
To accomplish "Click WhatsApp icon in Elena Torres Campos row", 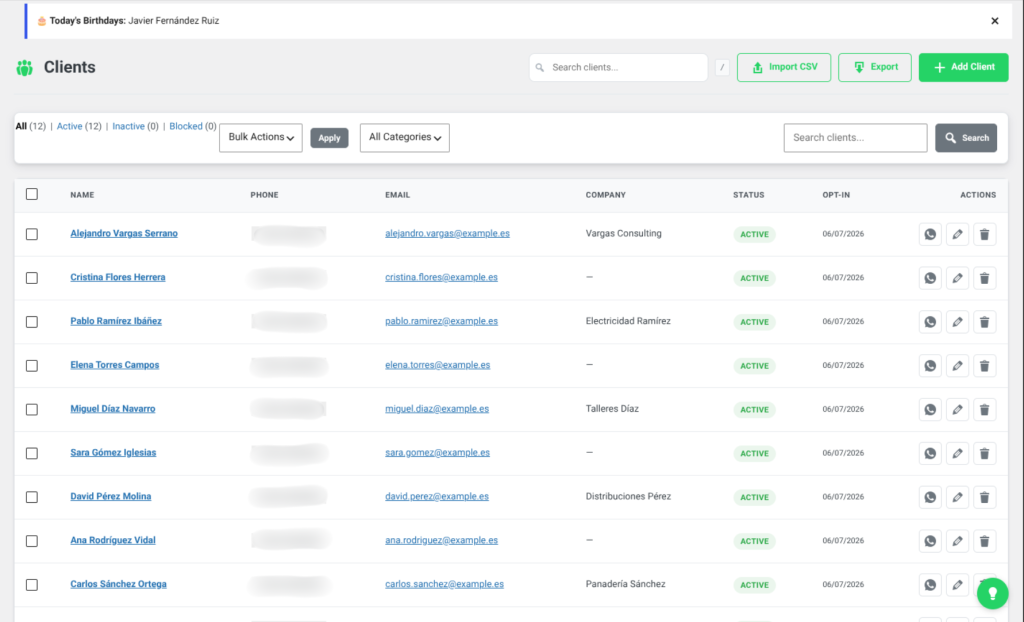I will click(930, 365).
